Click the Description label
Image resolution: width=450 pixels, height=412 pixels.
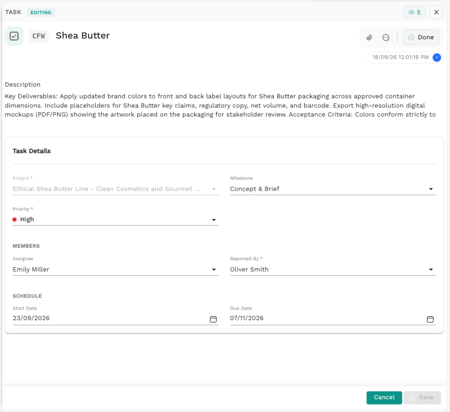(23, 85)
